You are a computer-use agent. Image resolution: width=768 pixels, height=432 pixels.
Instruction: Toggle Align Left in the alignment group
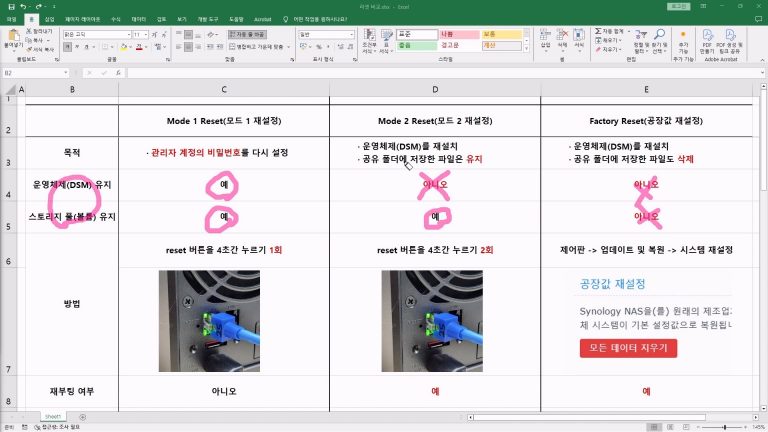click(179, 47)
